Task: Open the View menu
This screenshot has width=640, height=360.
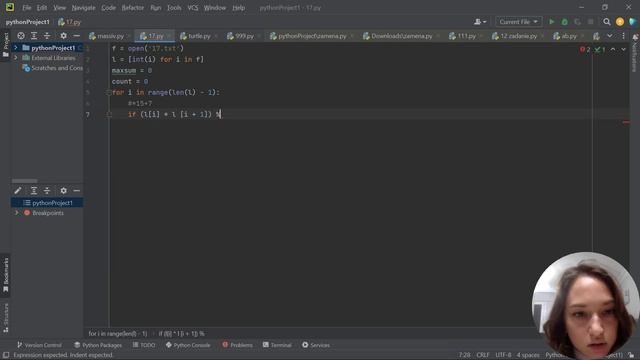Action: (x=59, y=8)
